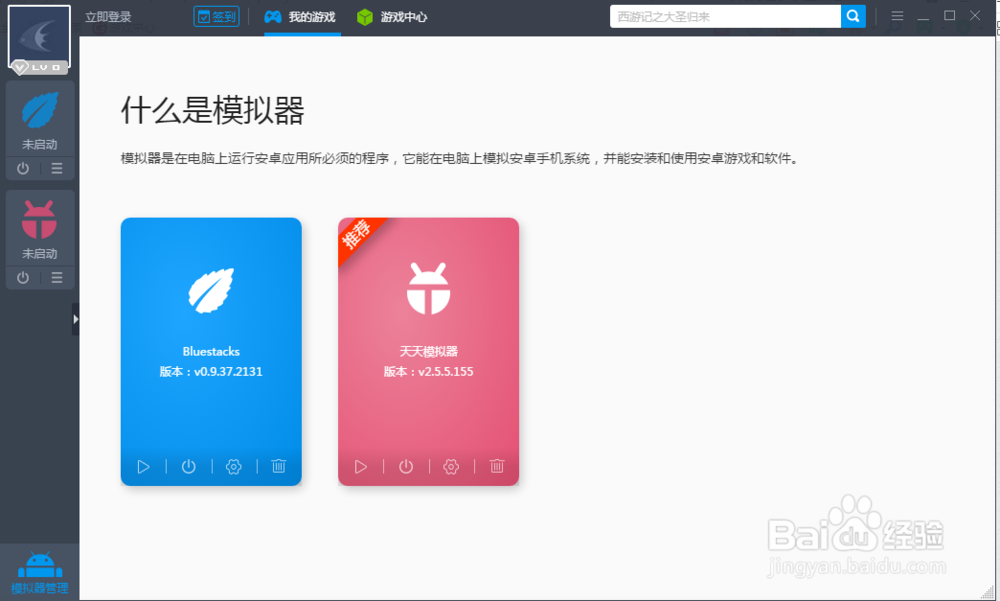Screen dimensions: 1000x601
Task: Delete Bluestacks using the trash icon
Action: [x=279, y=466]
